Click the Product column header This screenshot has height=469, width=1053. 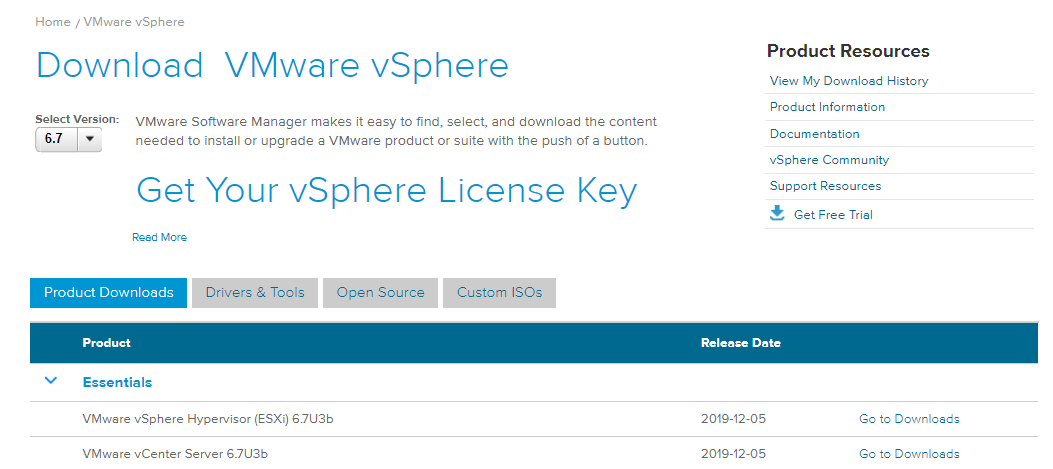(107, 343)
